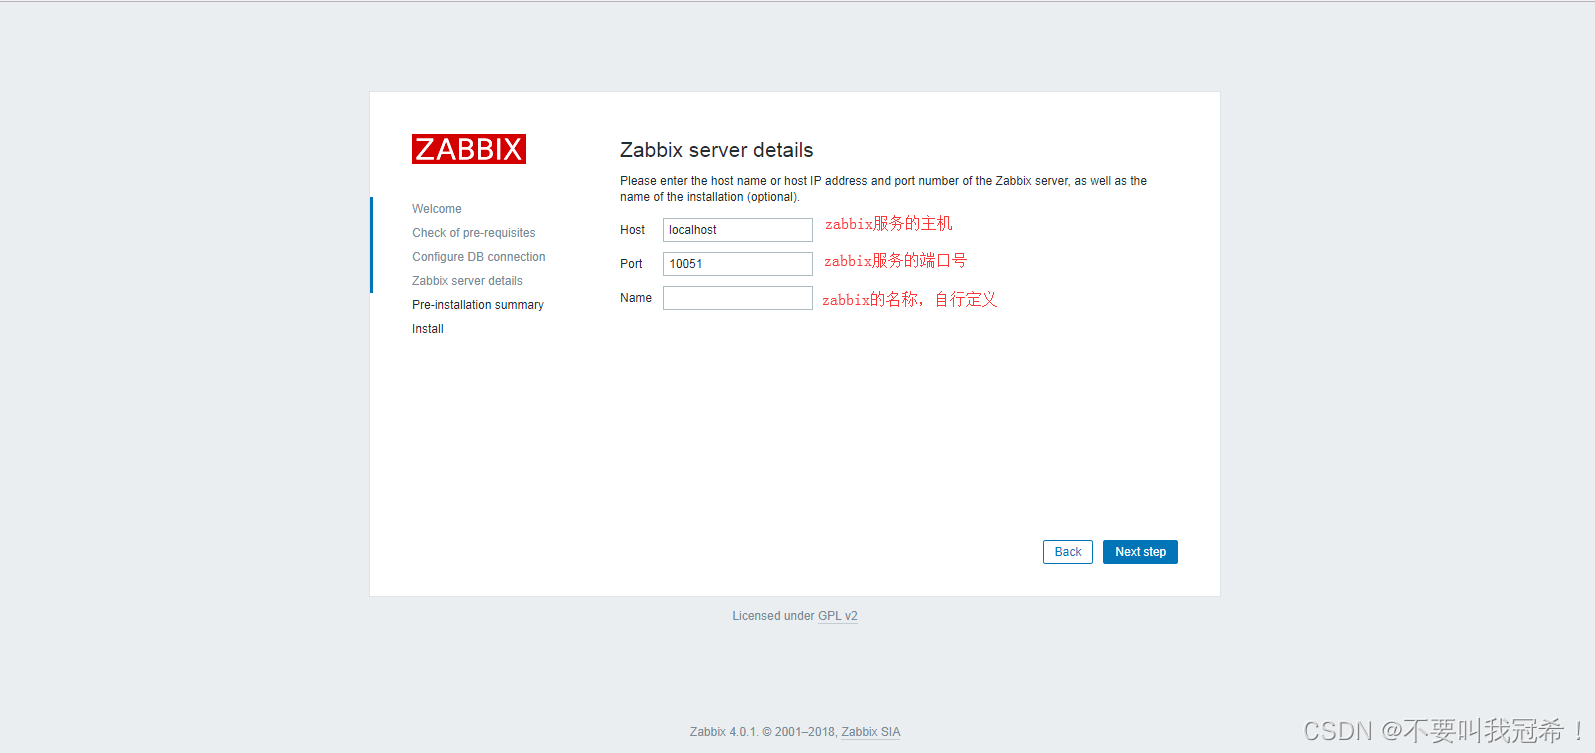Click the 'Please enter the host name' instructions
The image size is (1595, 753).
point(884,189)
